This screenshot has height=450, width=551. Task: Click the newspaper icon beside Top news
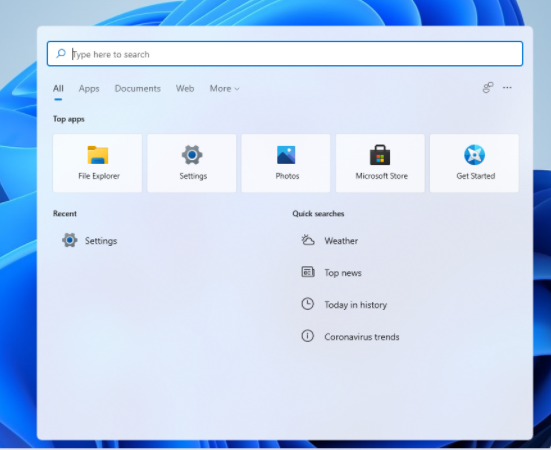click(x=308, y=272)
